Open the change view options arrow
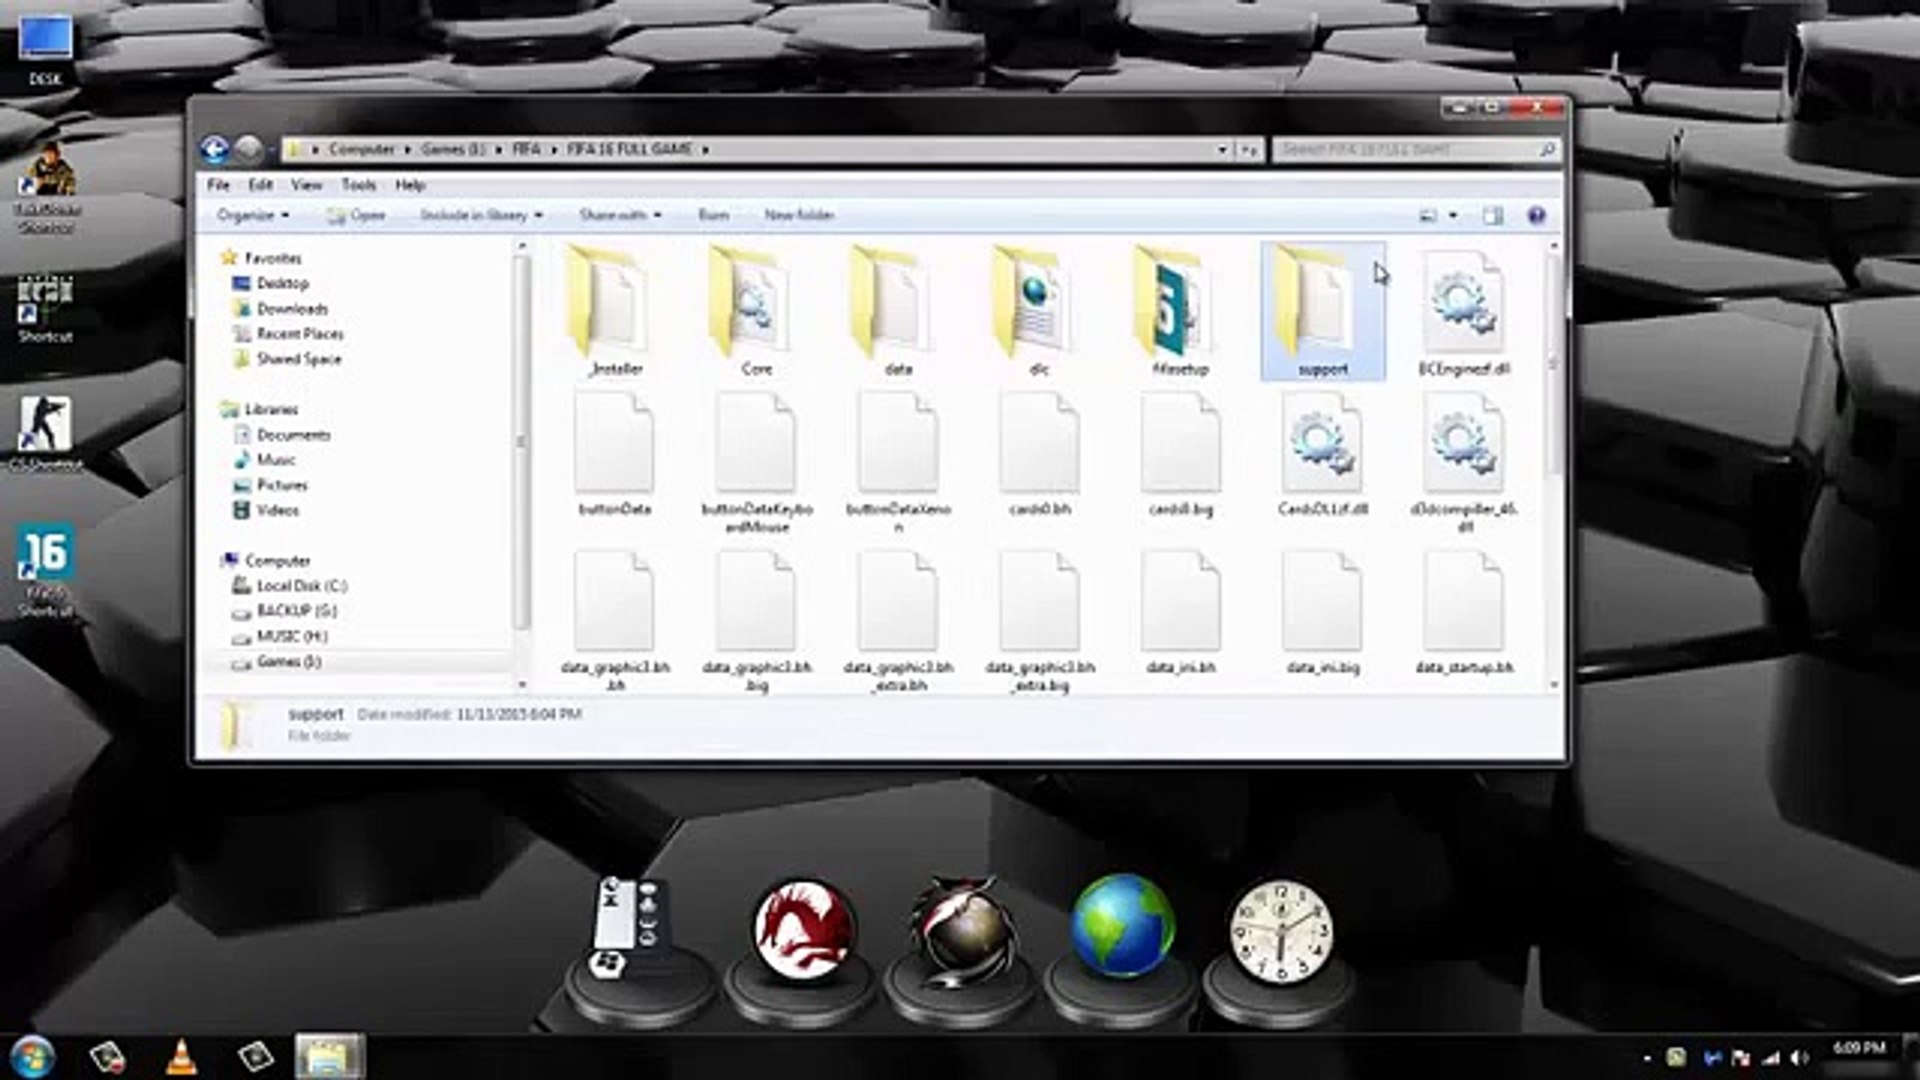This screenshot has height=1080, width=1920. tap(1453, 215)
